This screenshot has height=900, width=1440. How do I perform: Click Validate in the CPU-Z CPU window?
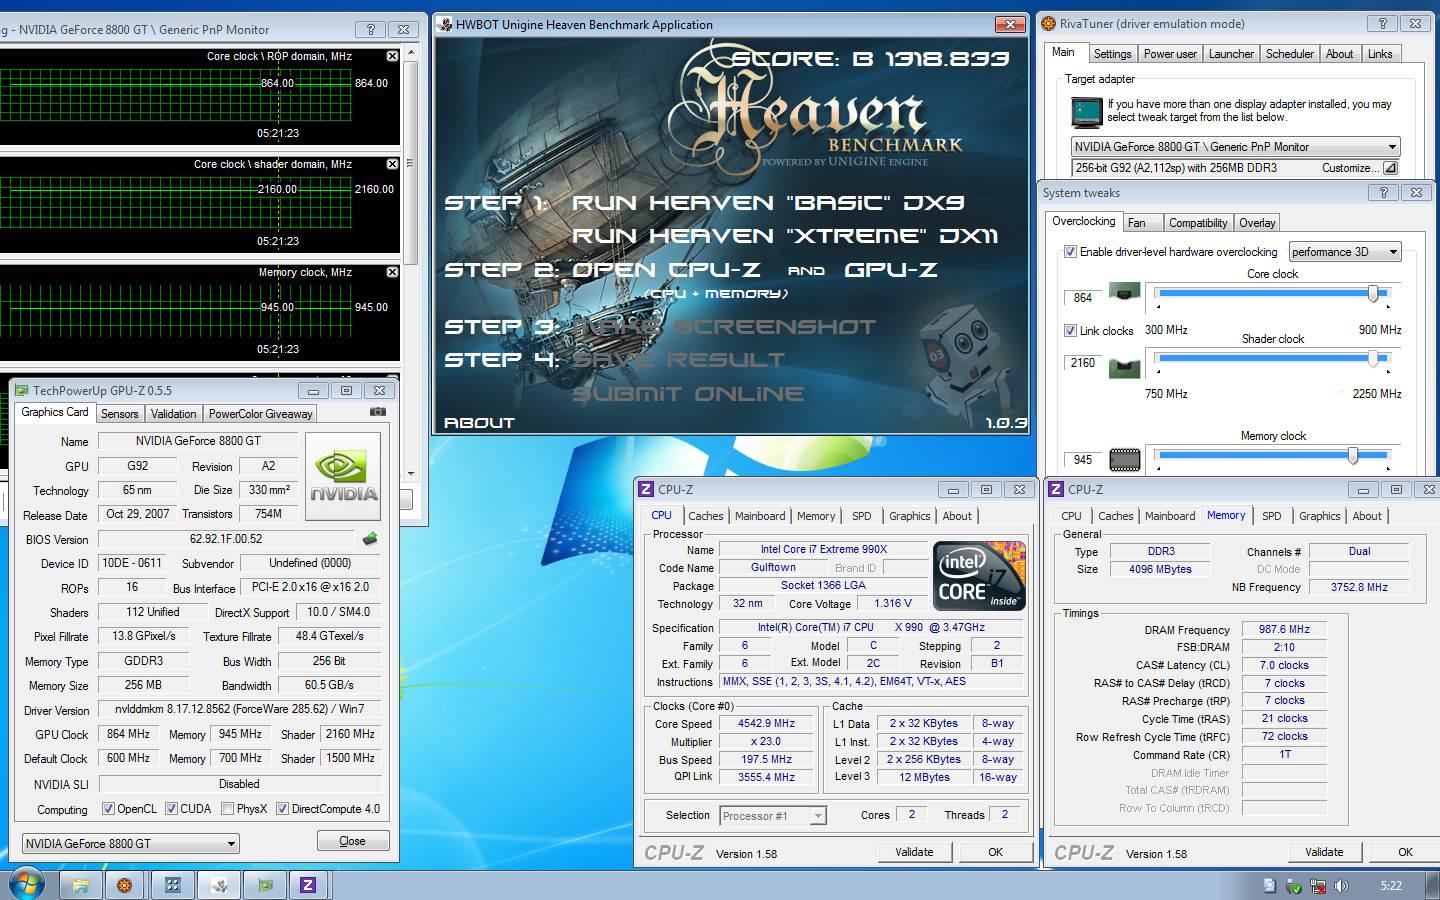[x=914, y=852]
